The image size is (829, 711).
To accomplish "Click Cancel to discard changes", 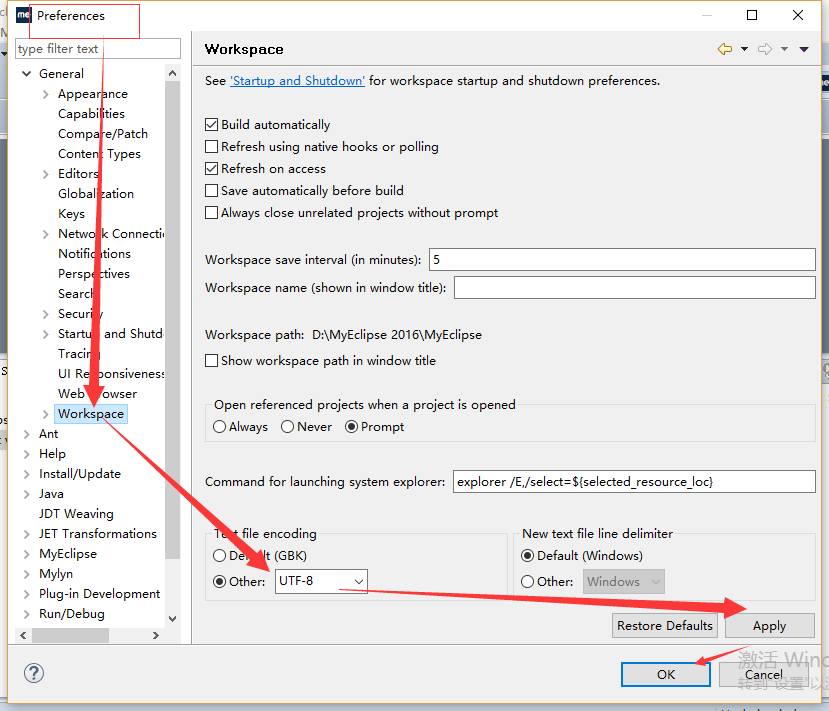I will 763,675.
